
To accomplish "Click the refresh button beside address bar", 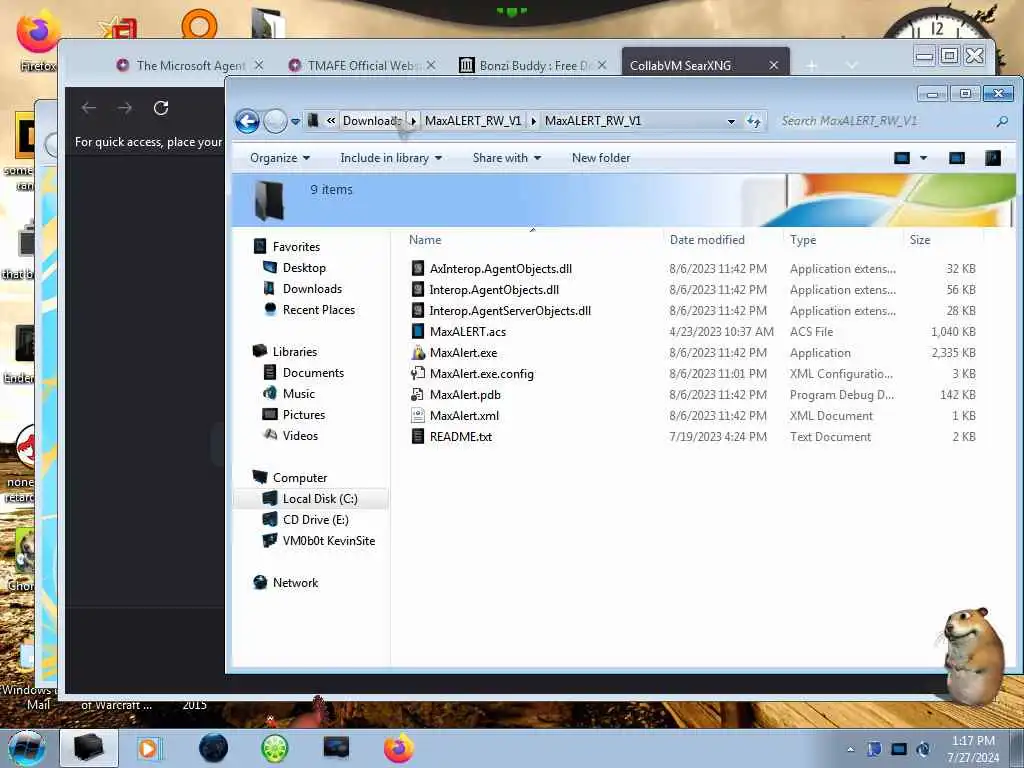I will tap(754, 121).
